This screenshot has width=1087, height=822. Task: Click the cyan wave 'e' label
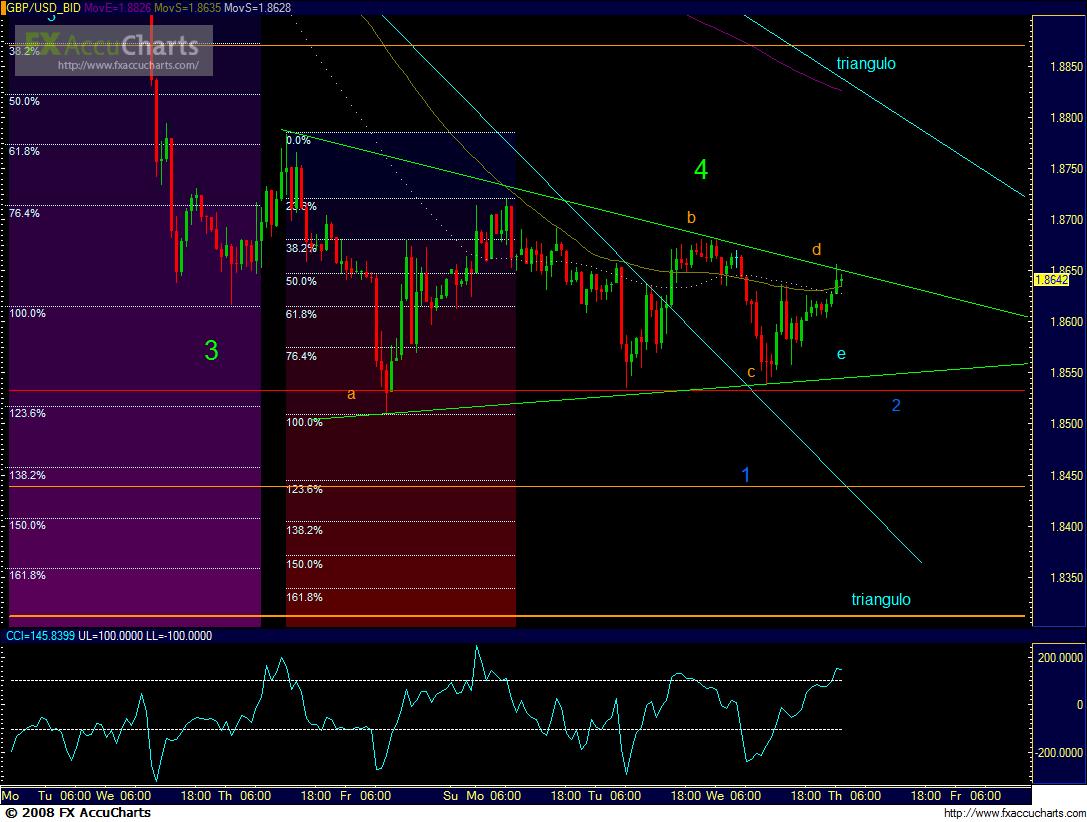point(841,354)
